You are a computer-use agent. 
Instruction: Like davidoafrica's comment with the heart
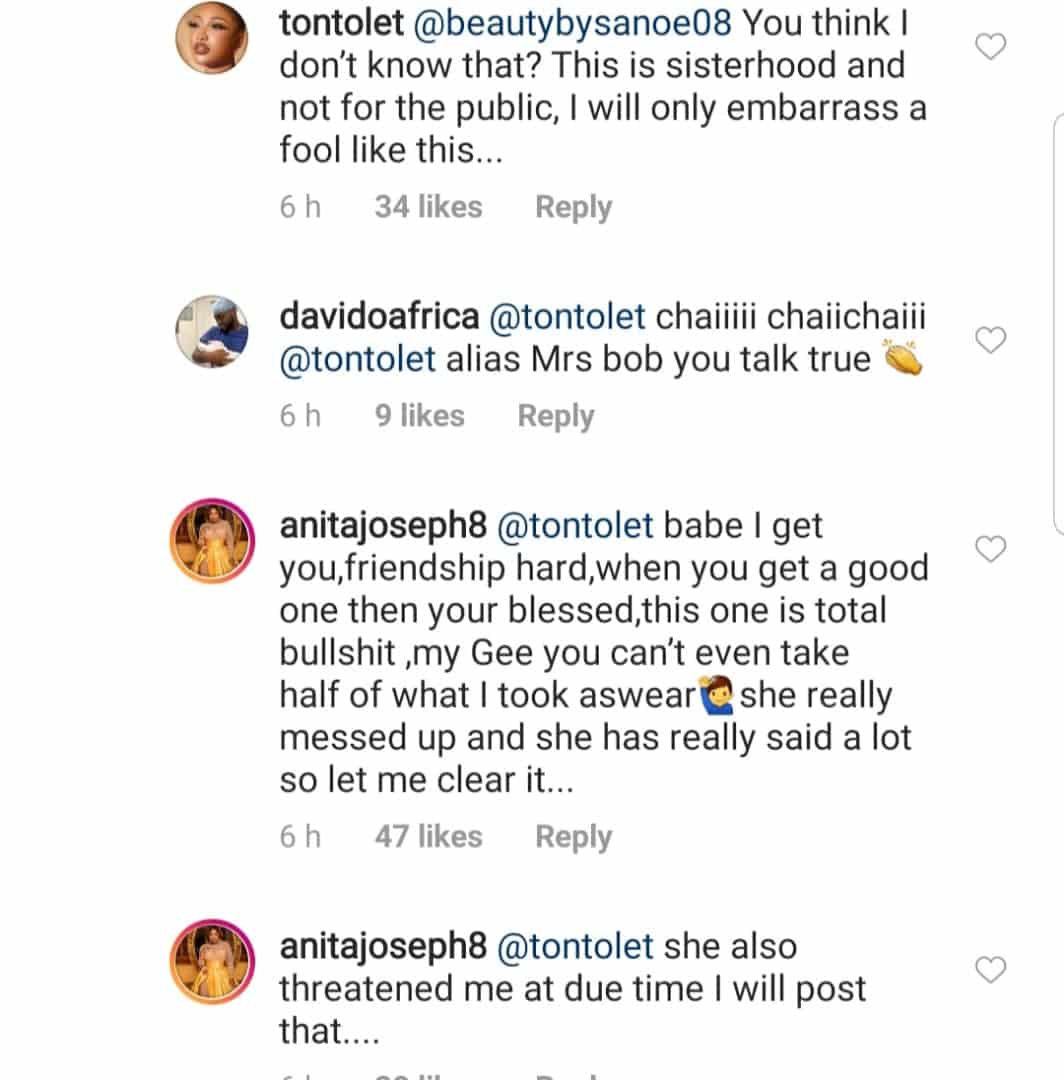click(x=990, y=341)
